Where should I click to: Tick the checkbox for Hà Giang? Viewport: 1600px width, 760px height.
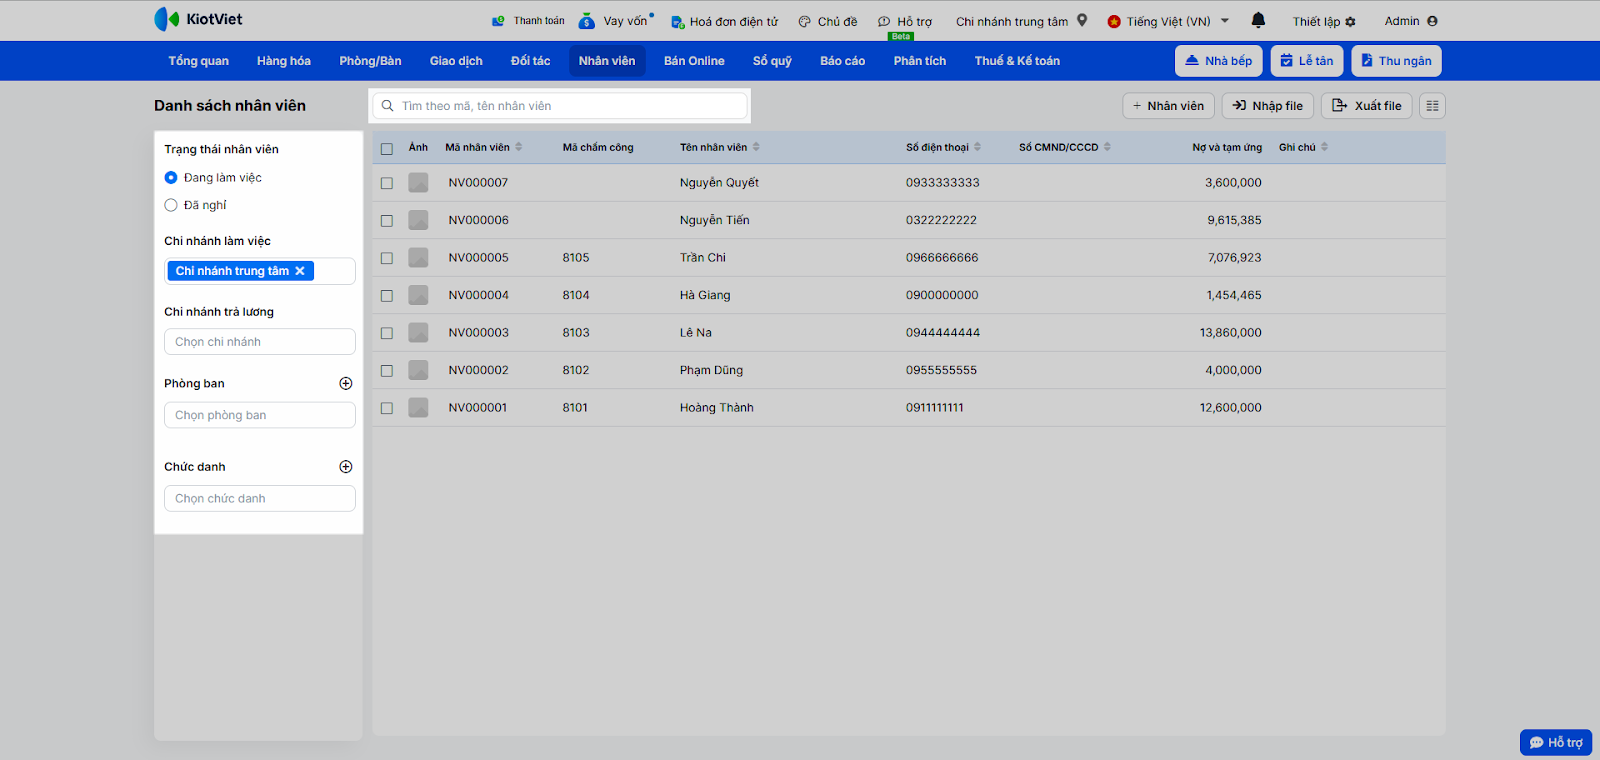[x=387, y=296]
